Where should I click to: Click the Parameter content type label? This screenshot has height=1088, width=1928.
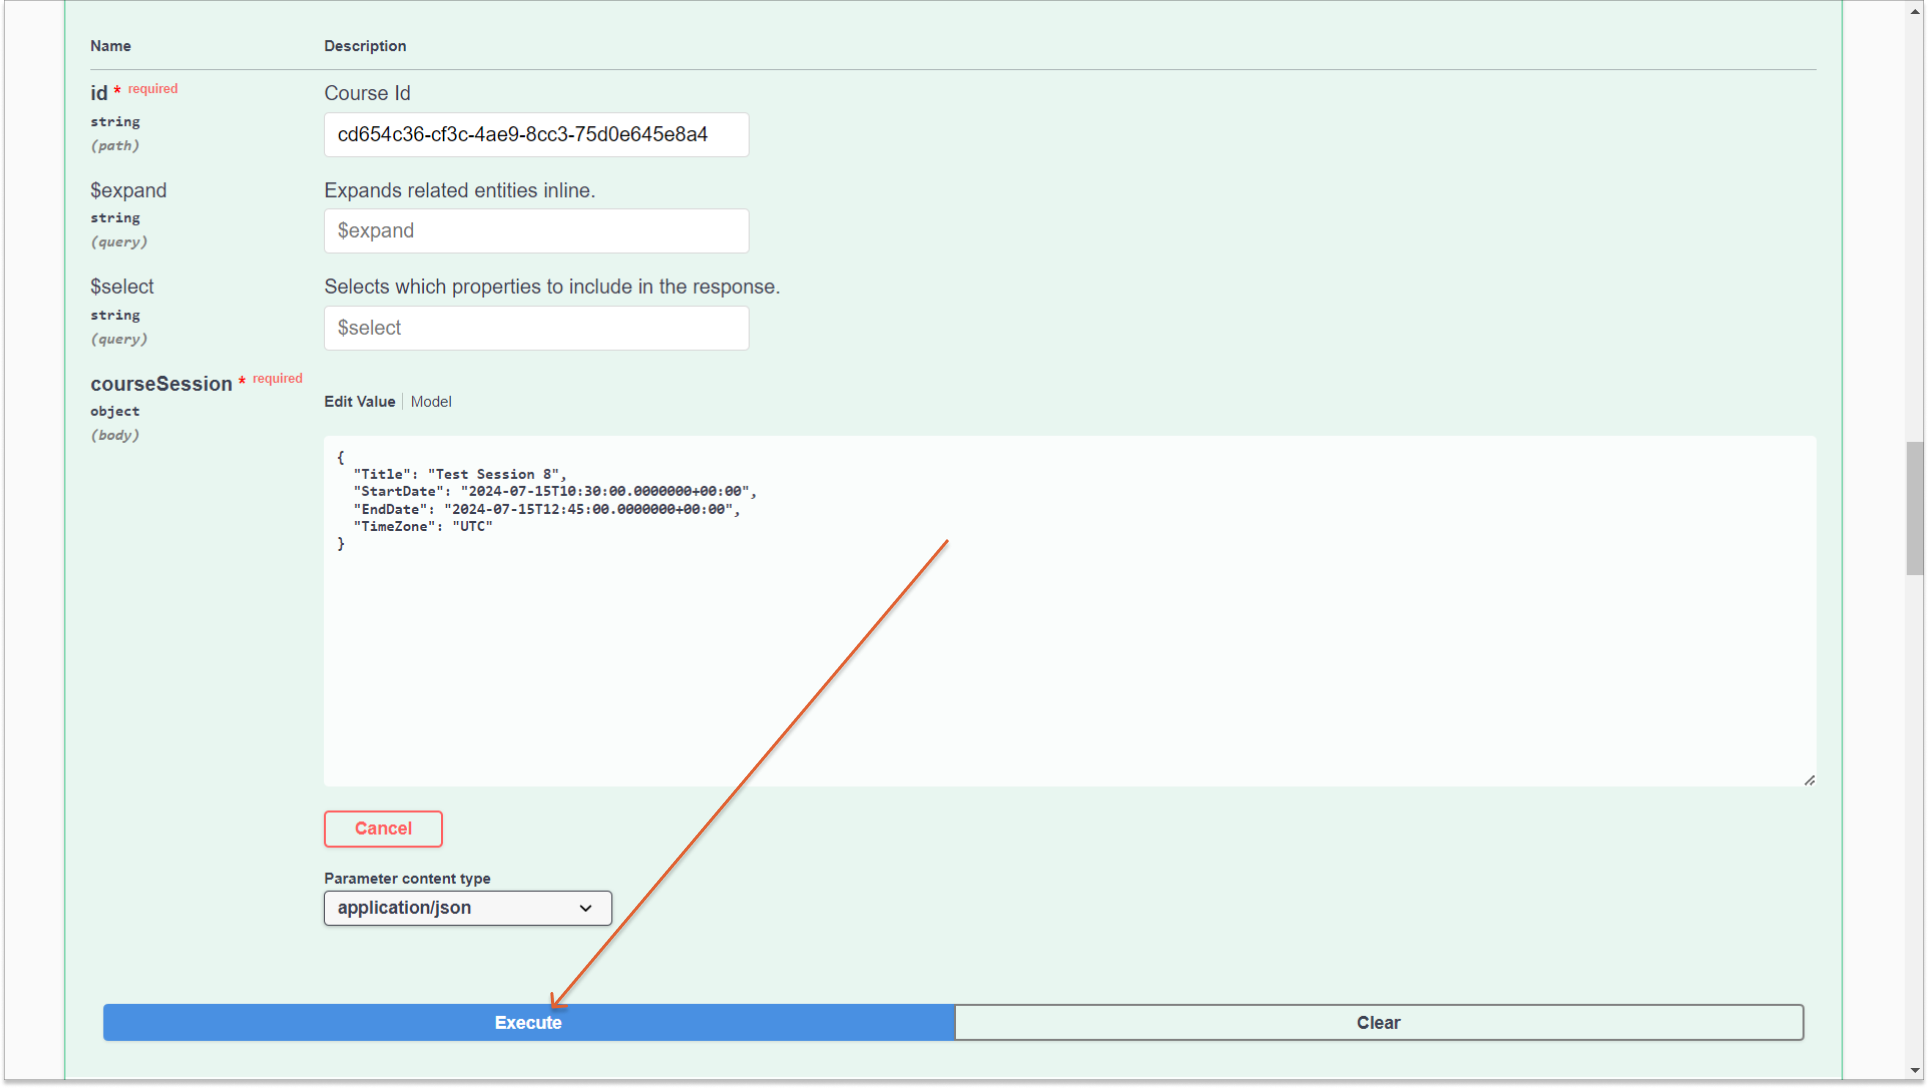pos(407,878)
